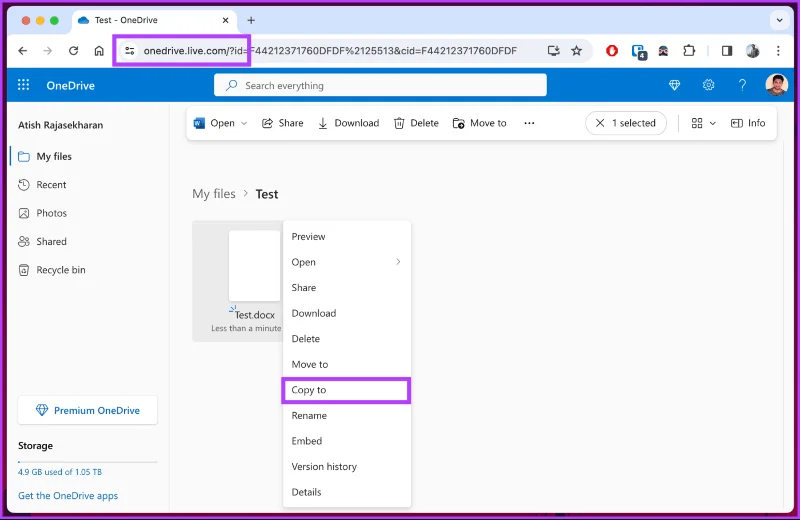Viewport: 800px width, 520px height.
Task: Open the Chrome three-dot menu
Action: tap(778, 51)
